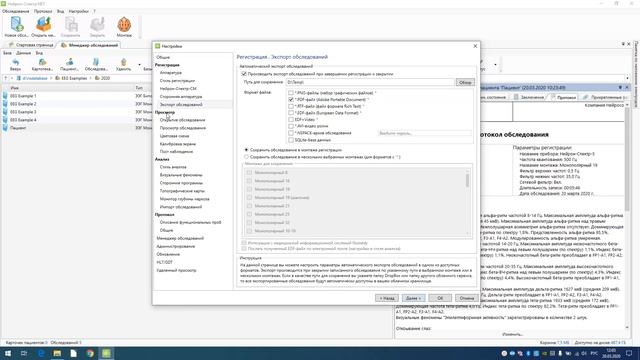Select save in several chosen montages radio
Image resolution: width=640 pixels, height=360 pixels.
coord(246,157)
